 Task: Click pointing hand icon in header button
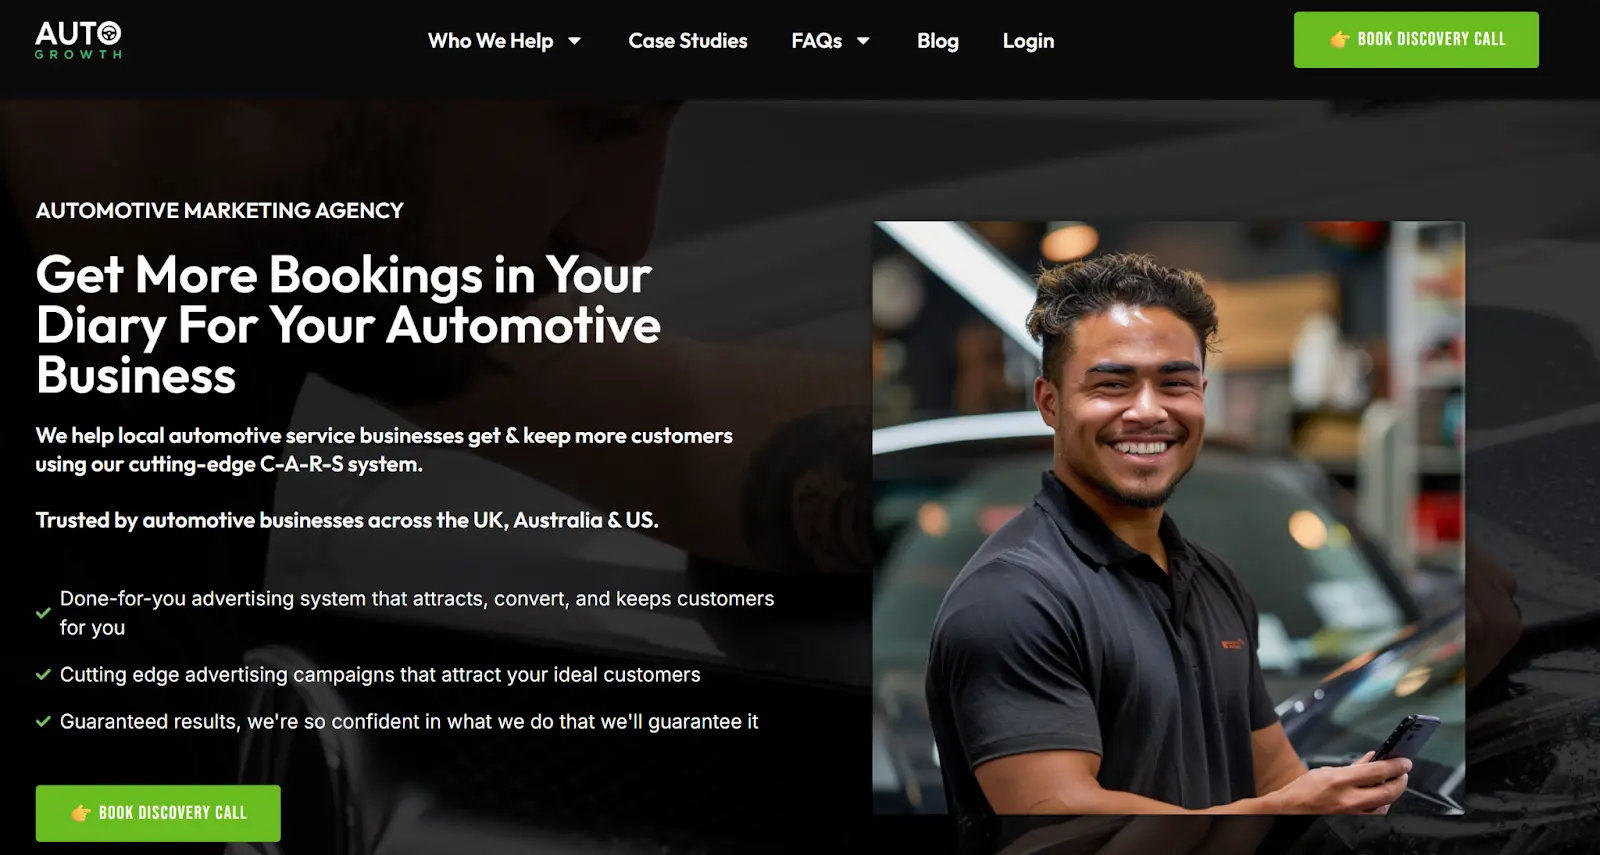pyautogui.click(x=1340, y=40)
